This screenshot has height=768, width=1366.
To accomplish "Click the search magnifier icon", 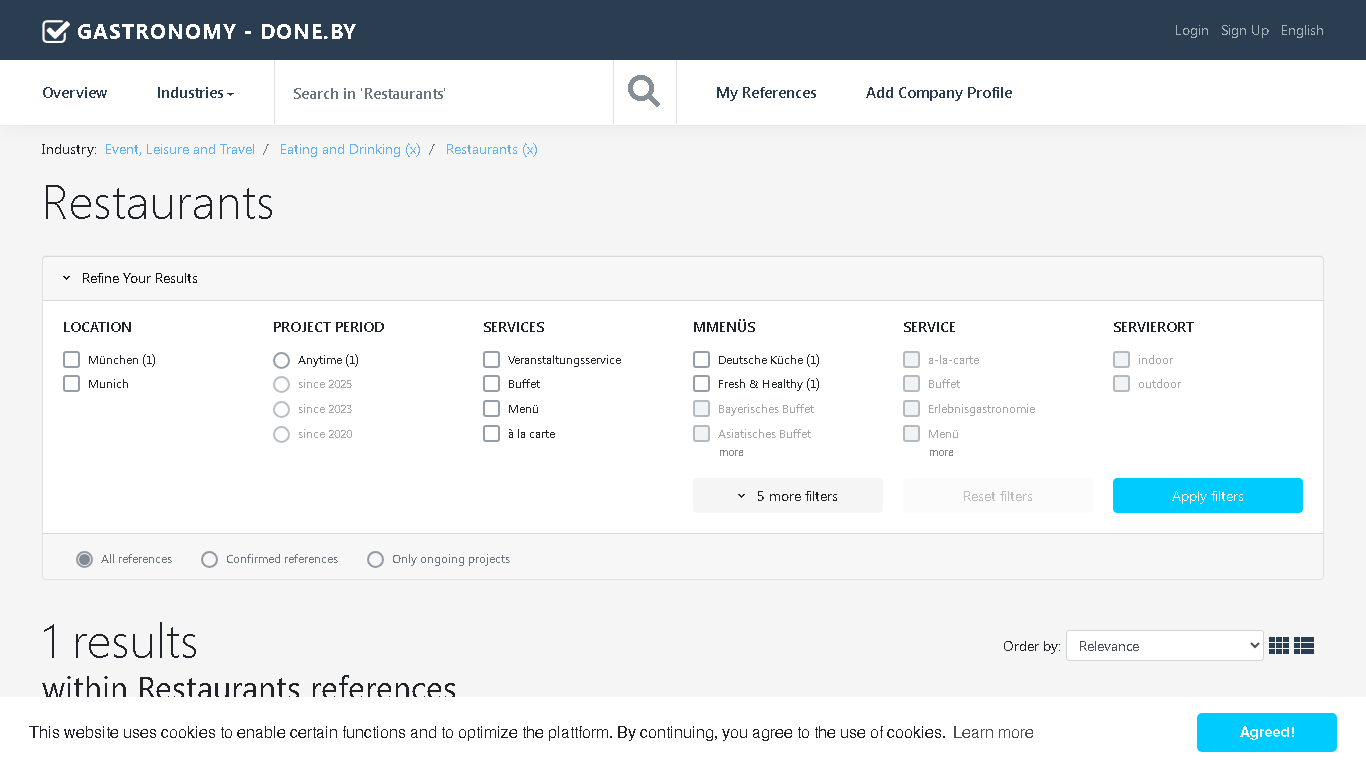I will (644, 92).
